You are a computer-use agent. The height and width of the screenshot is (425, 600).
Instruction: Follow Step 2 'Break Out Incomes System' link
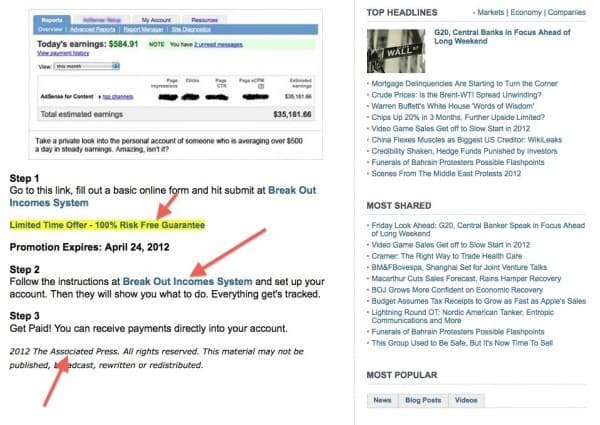[x=187, y=282]
